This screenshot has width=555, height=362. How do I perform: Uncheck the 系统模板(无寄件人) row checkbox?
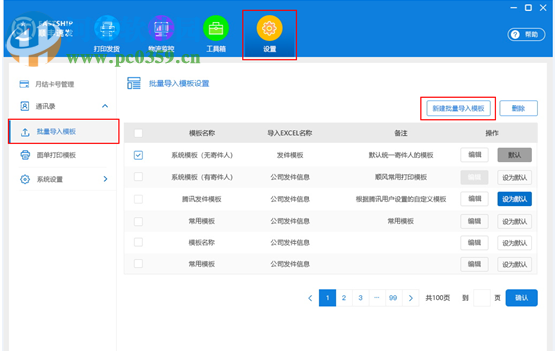click(138, 155)
